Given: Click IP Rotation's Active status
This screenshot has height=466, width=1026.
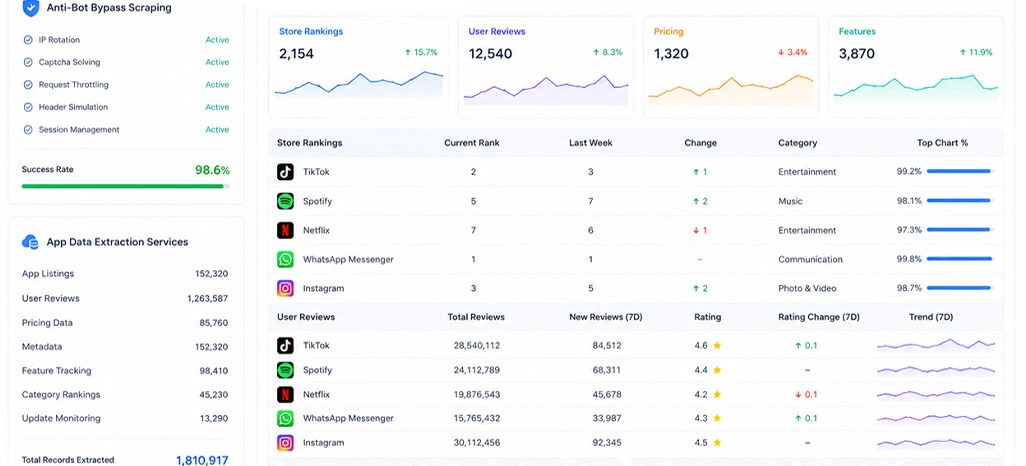Looking at the screenshot, I should (x=217, y=40).
